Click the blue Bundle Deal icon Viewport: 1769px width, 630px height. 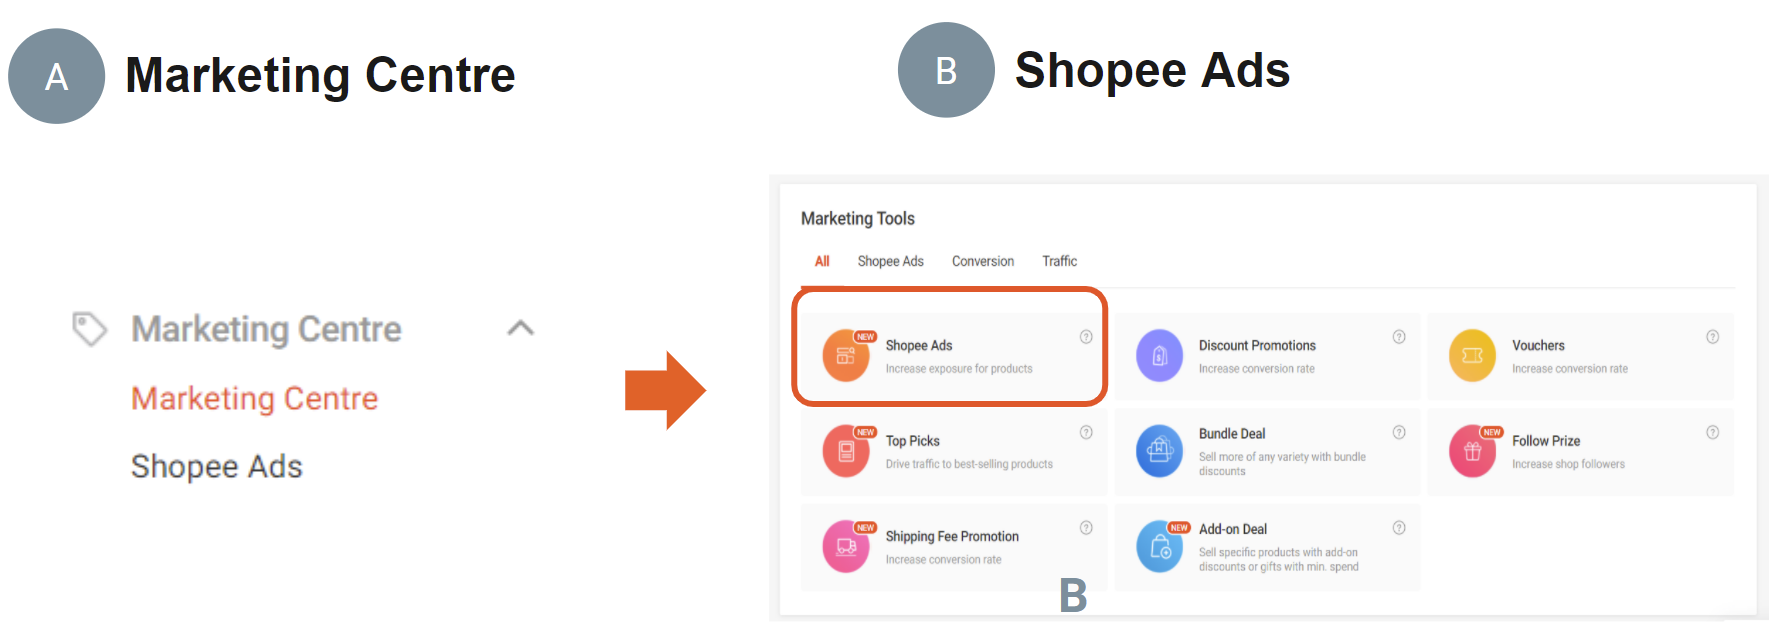[1159, 451]
